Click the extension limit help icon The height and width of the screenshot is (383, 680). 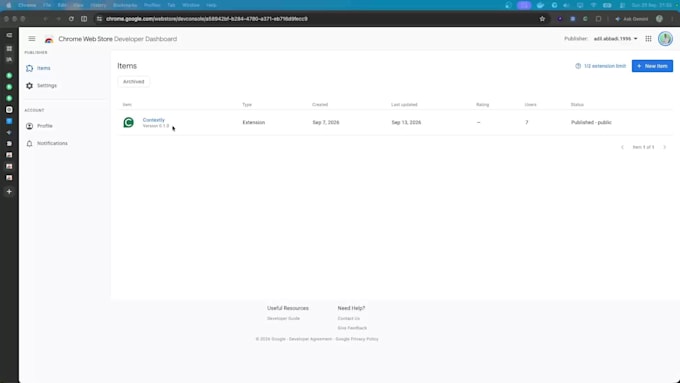(x=578, y=66)
